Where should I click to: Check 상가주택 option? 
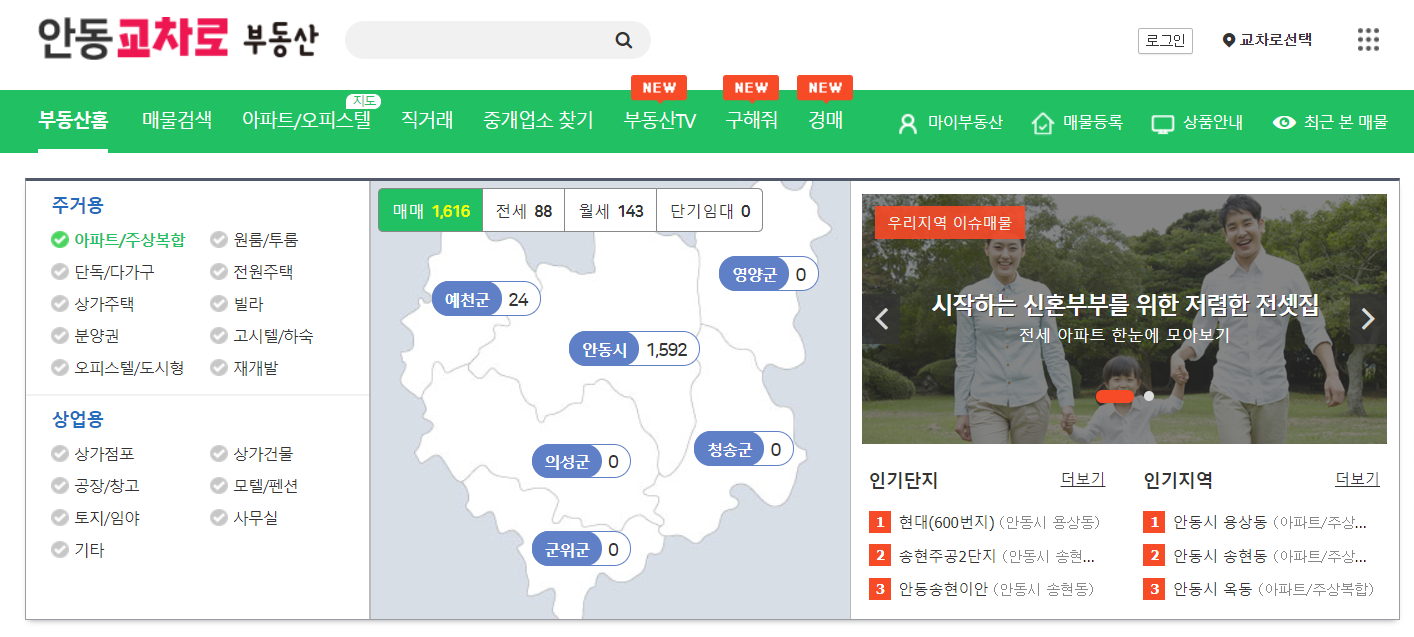click(92, 304)
